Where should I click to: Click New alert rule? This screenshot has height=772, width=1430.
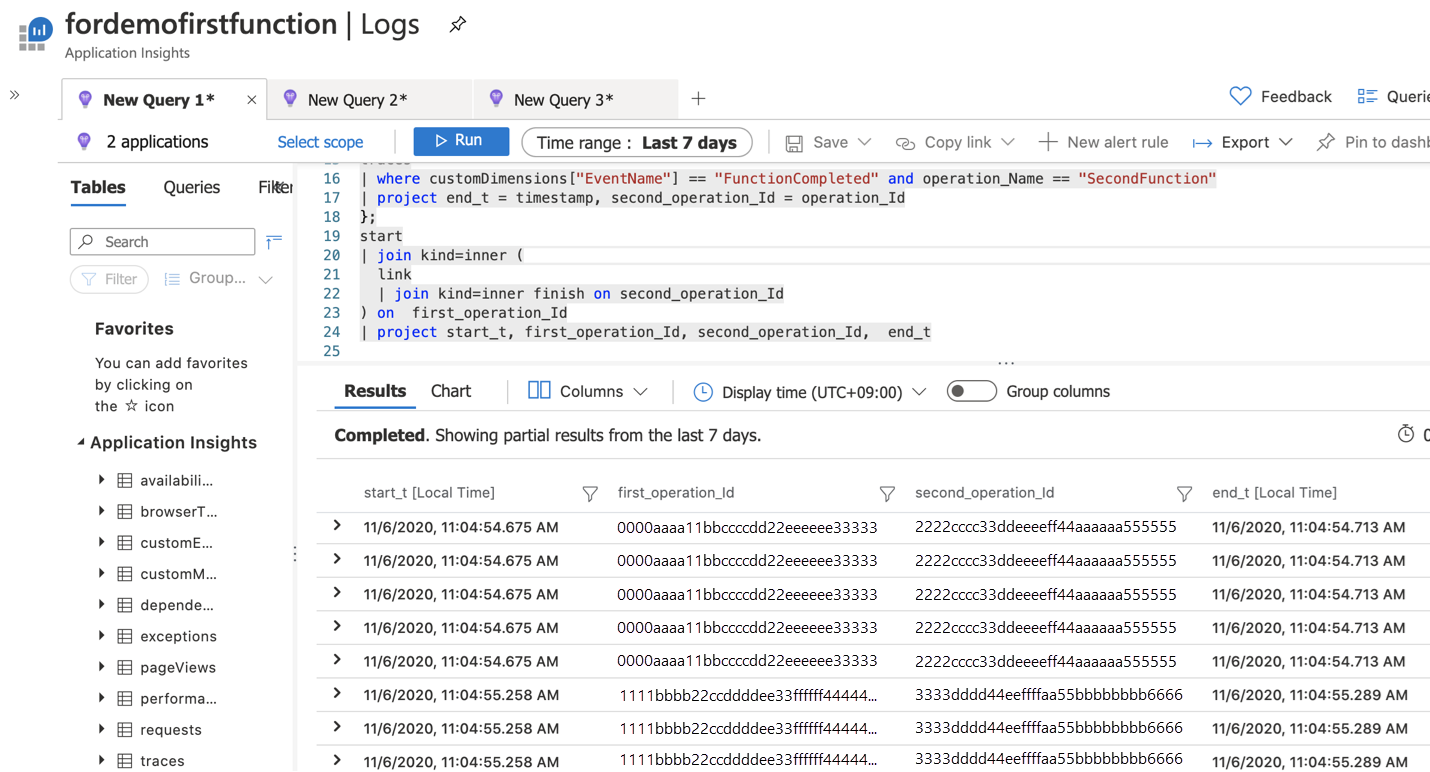[1104, 142]
